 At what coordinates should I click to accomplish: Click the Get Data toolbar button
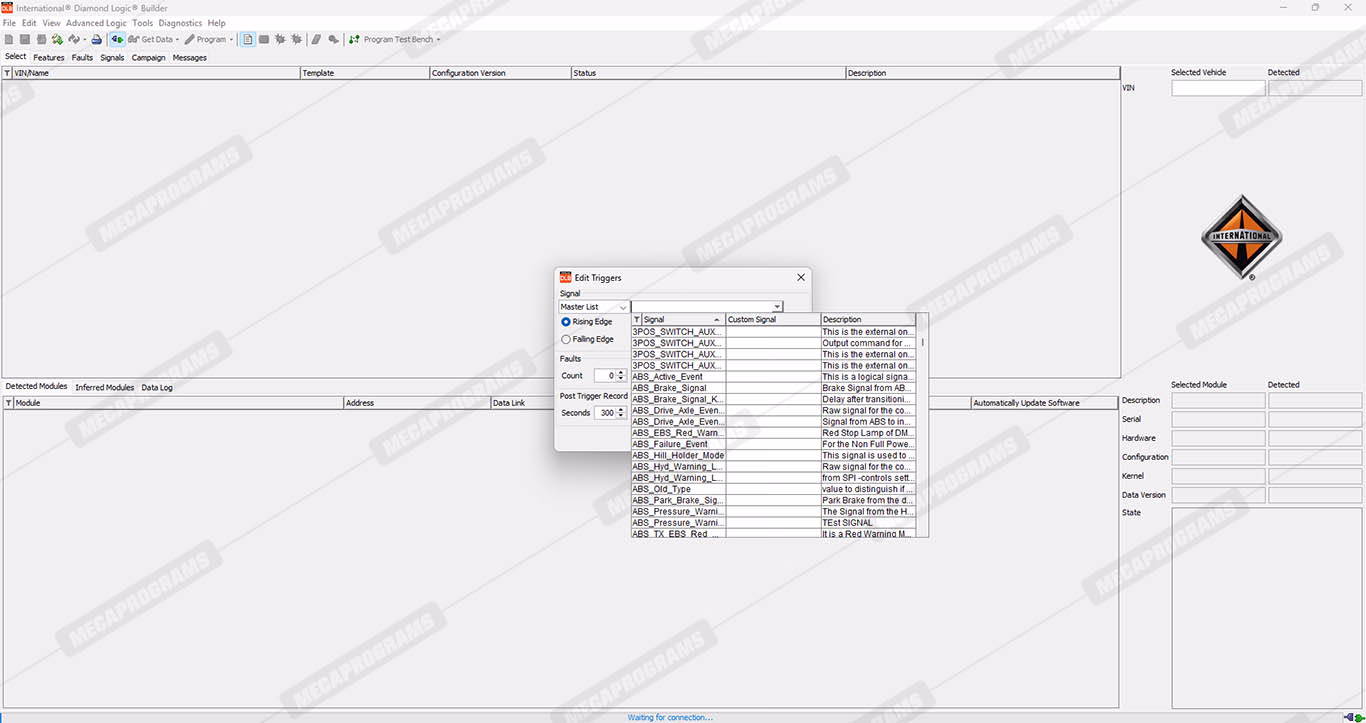click(x=153, y=40)
